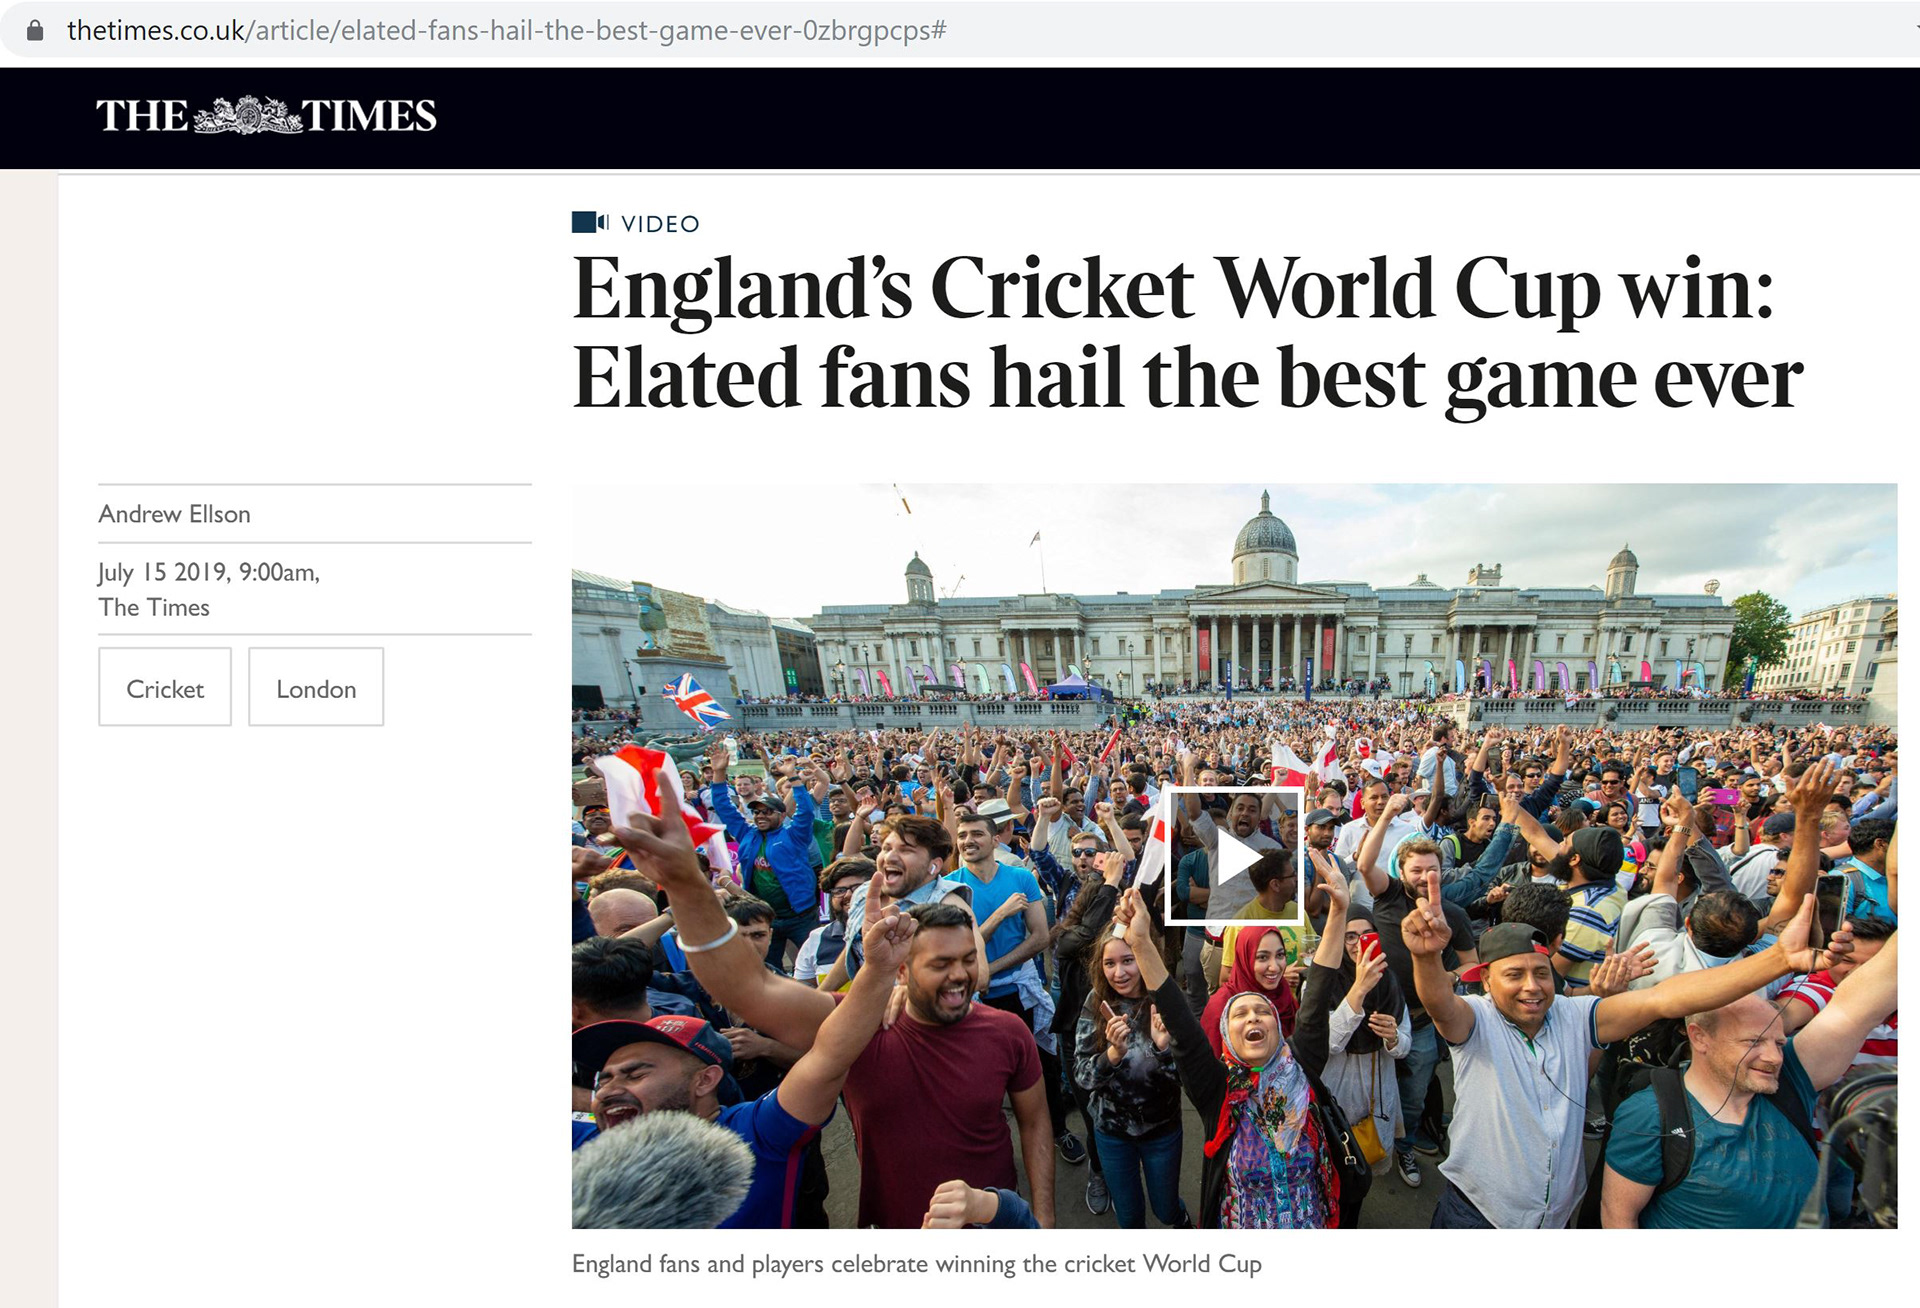This screenshot has width=1920, height=1308.
Task: Click the July 15 2019 publication date
Action: [x=208, y=572]
